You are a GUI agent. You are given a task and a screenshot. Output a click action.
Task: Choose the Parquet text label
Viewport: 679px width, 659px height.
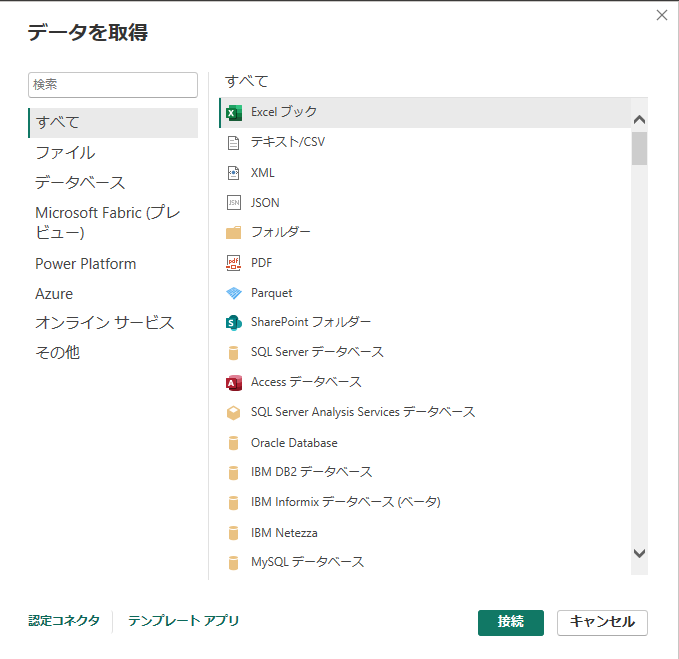tap(272, 293)
